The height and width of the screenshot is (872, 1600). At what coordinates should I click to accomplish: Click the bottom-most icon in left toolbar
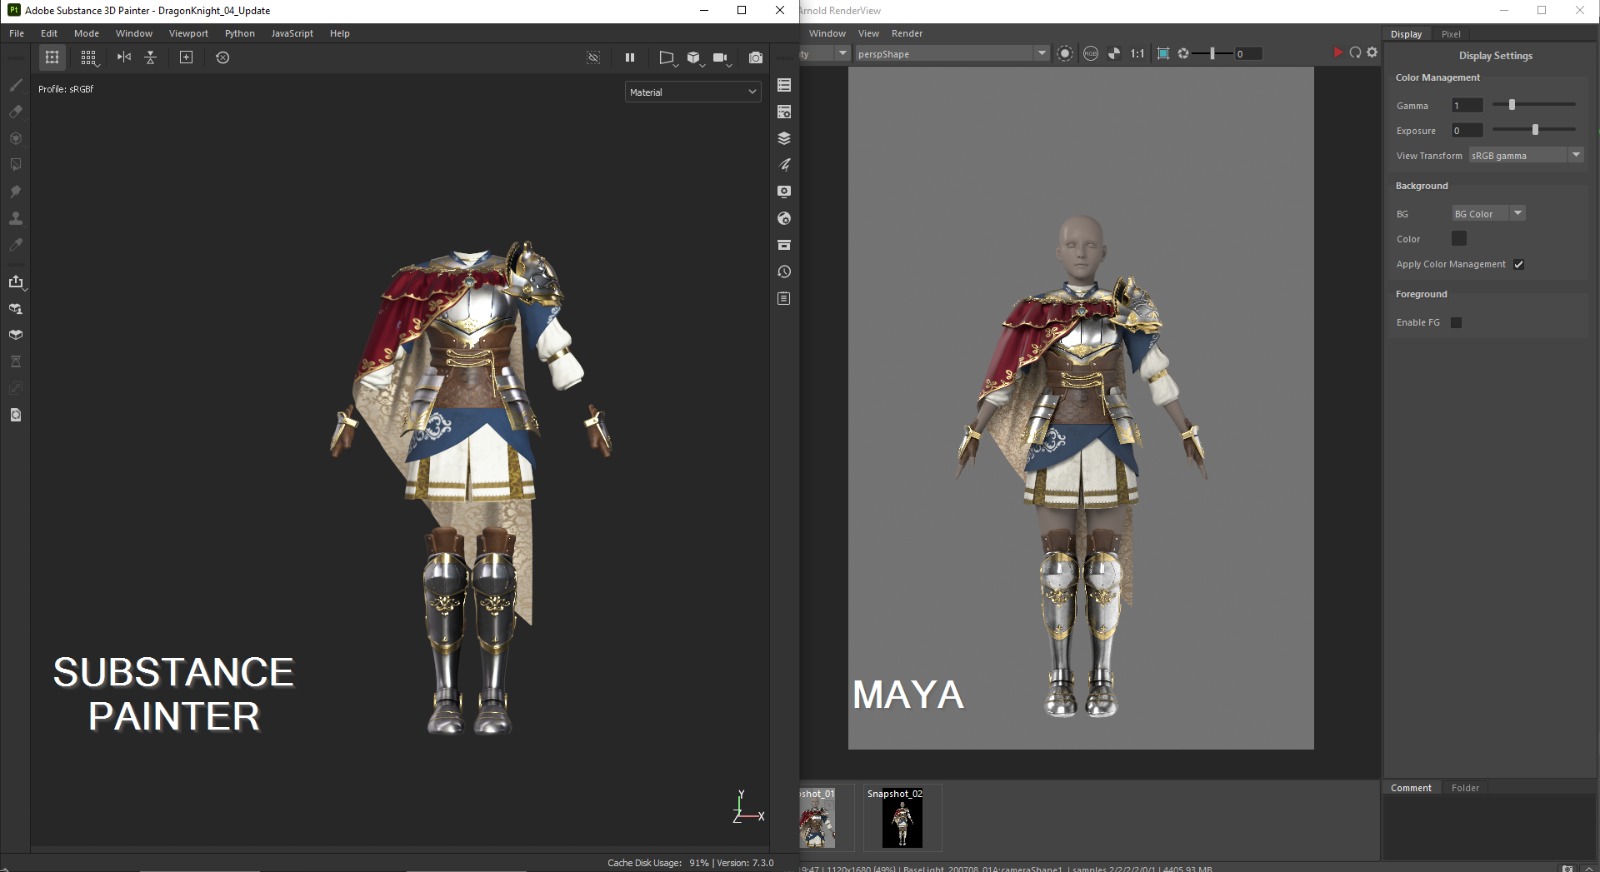(x=16, y=414)
